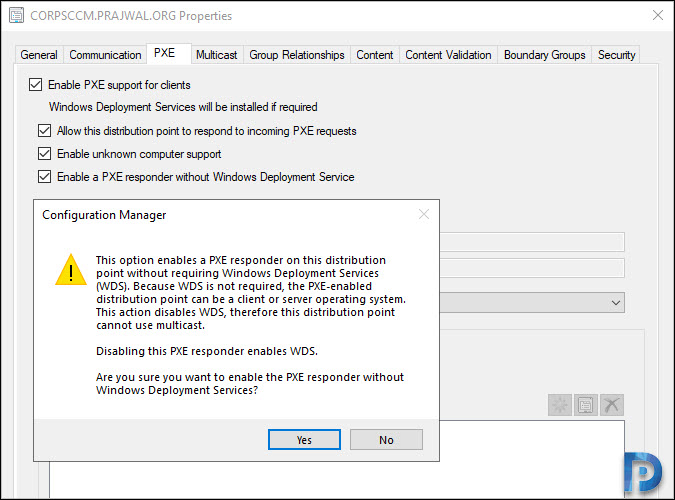Viewport: 675px width, 500px height.
Task: Click Yes to enable the PXE responder
Action: click(x=304, y=440)
